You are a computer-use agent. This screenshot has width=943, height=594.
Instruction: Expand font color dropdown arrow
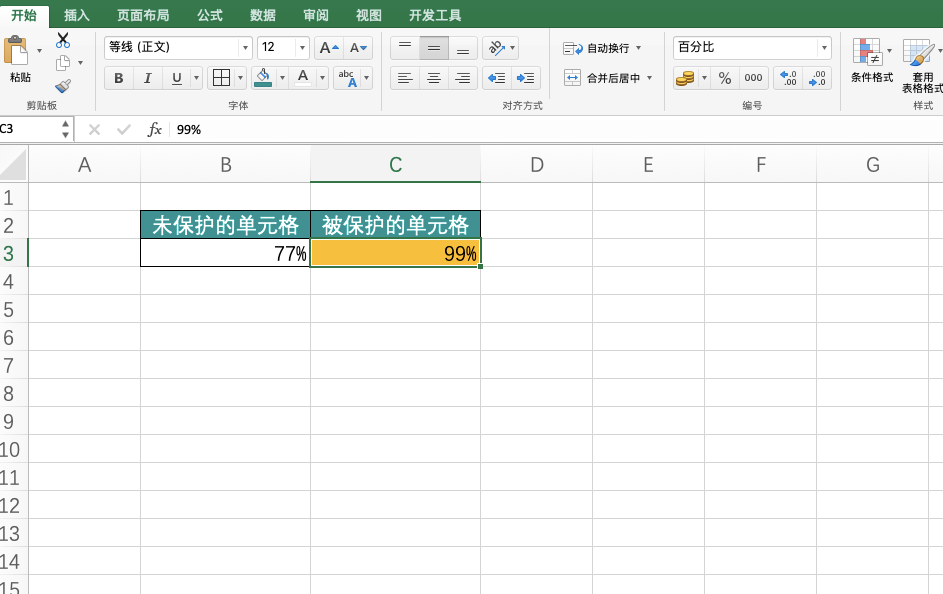tap(322, 78)
